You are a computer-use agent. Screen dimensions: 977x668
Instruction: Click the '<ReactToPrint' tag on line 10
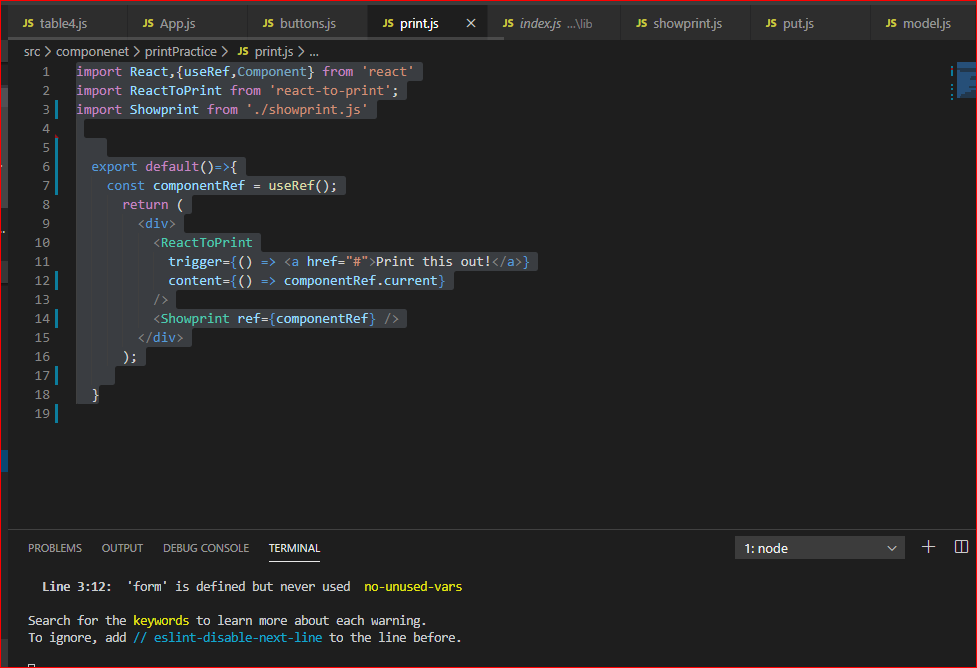[203, 242]
